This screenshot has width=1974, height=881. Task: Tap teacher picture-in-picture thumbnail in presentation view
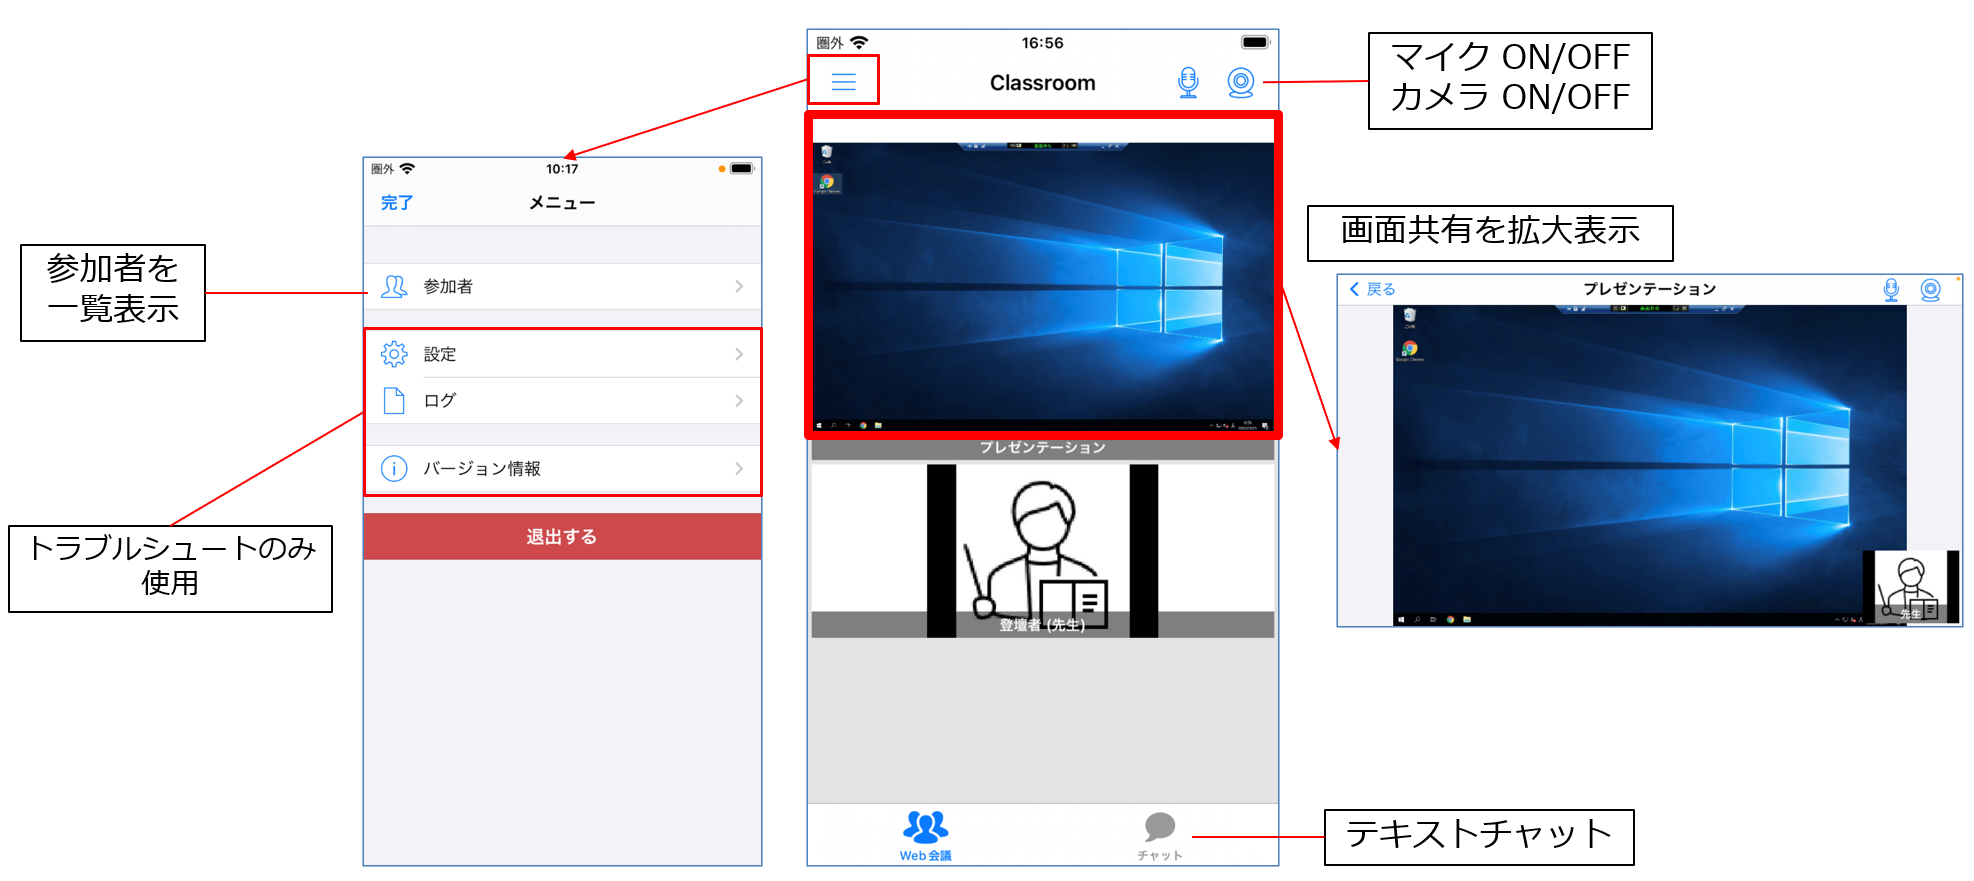point(1911,587)
